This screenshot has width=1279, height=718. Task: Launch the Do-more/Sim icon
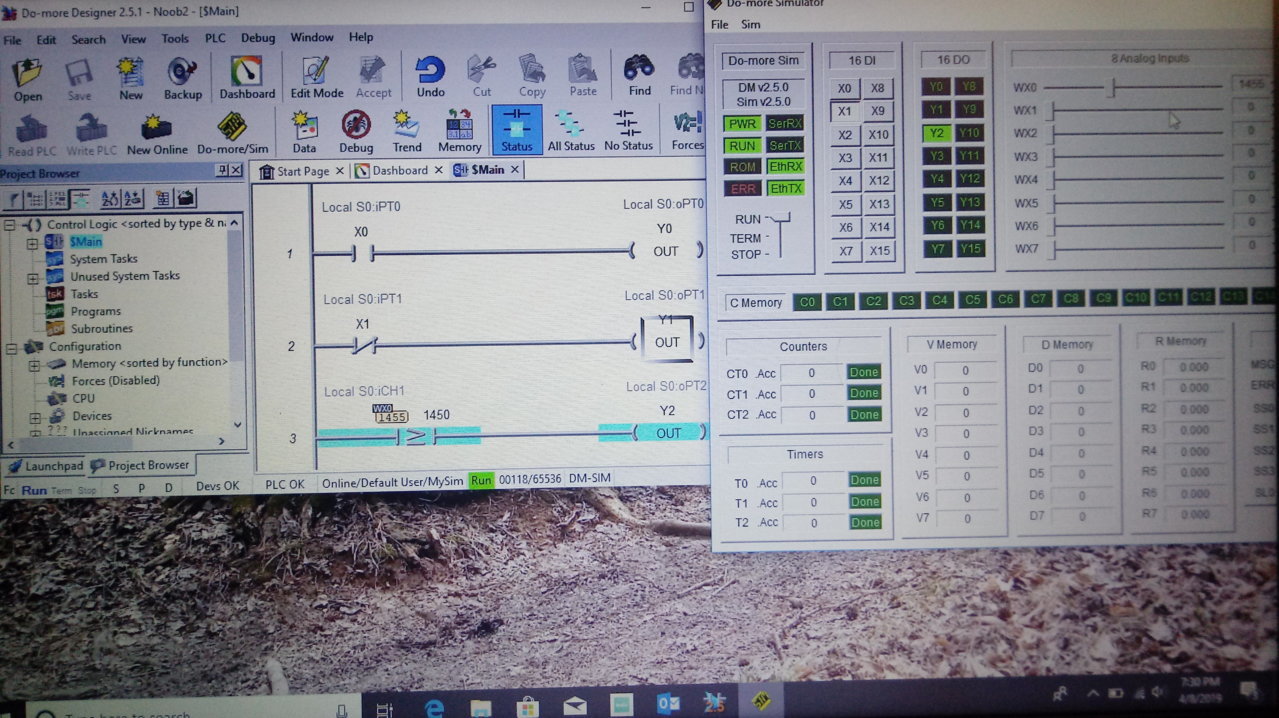click(233, 132)
